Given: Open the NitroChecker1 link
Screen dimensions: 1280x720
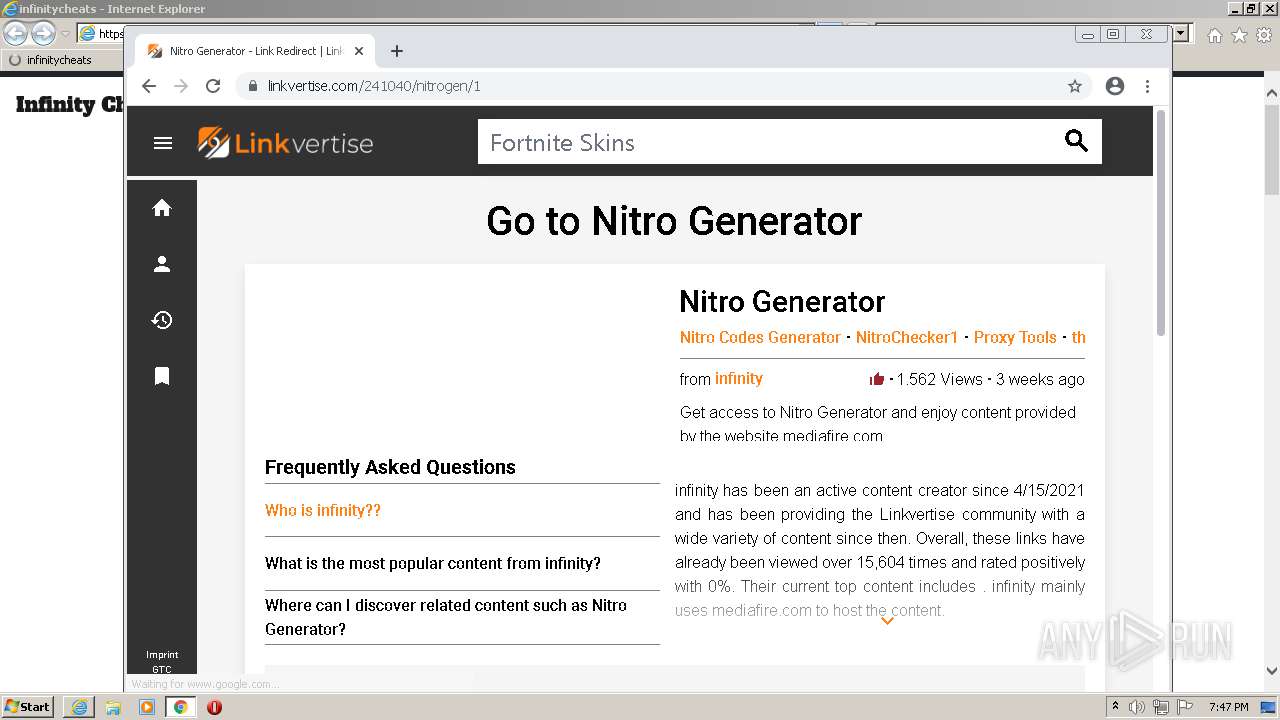Looking at the screenshot, I should [907, 337].
